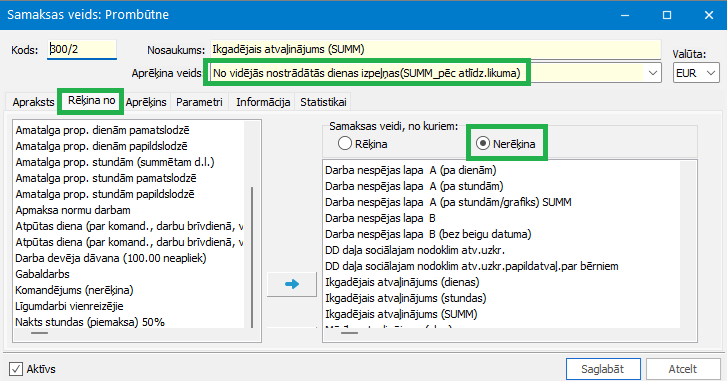The width and height of the screenshot is (727, 381).
Task: Select the Nerēķina radio button
Action: click(x=483, y=144)
